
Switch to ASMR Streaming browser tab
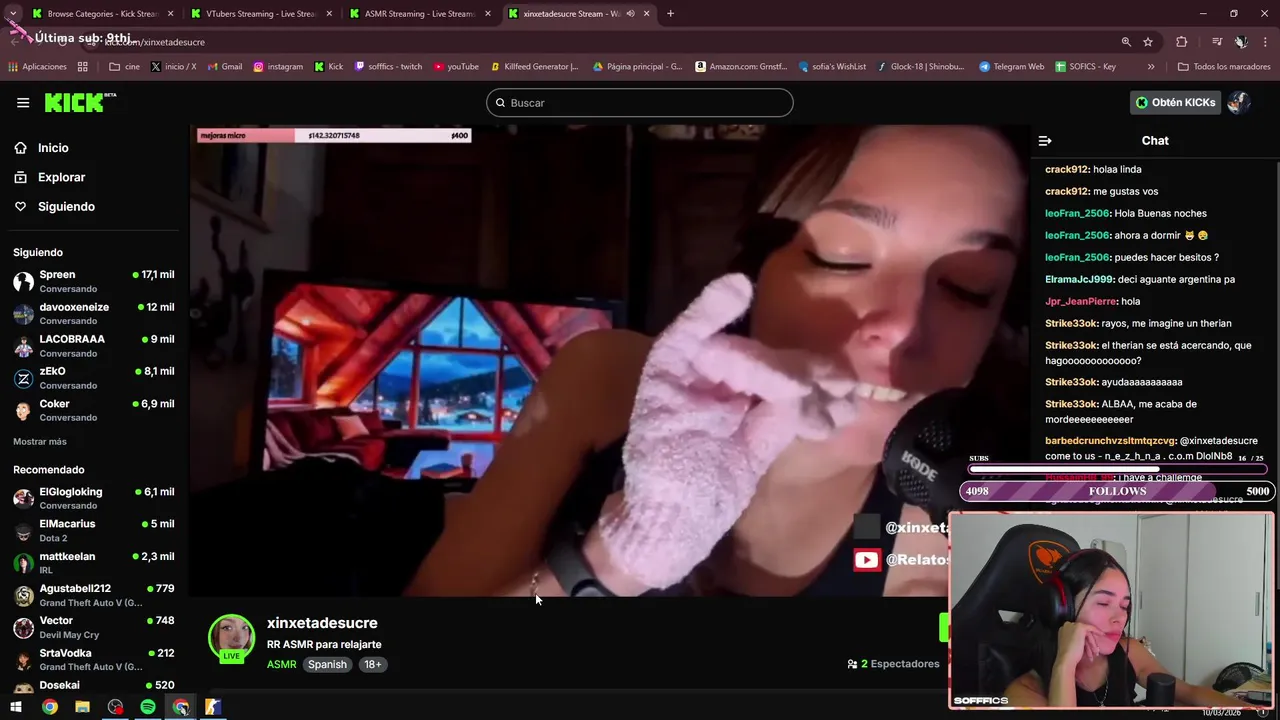pyautogui.click(x=418, y=13)
